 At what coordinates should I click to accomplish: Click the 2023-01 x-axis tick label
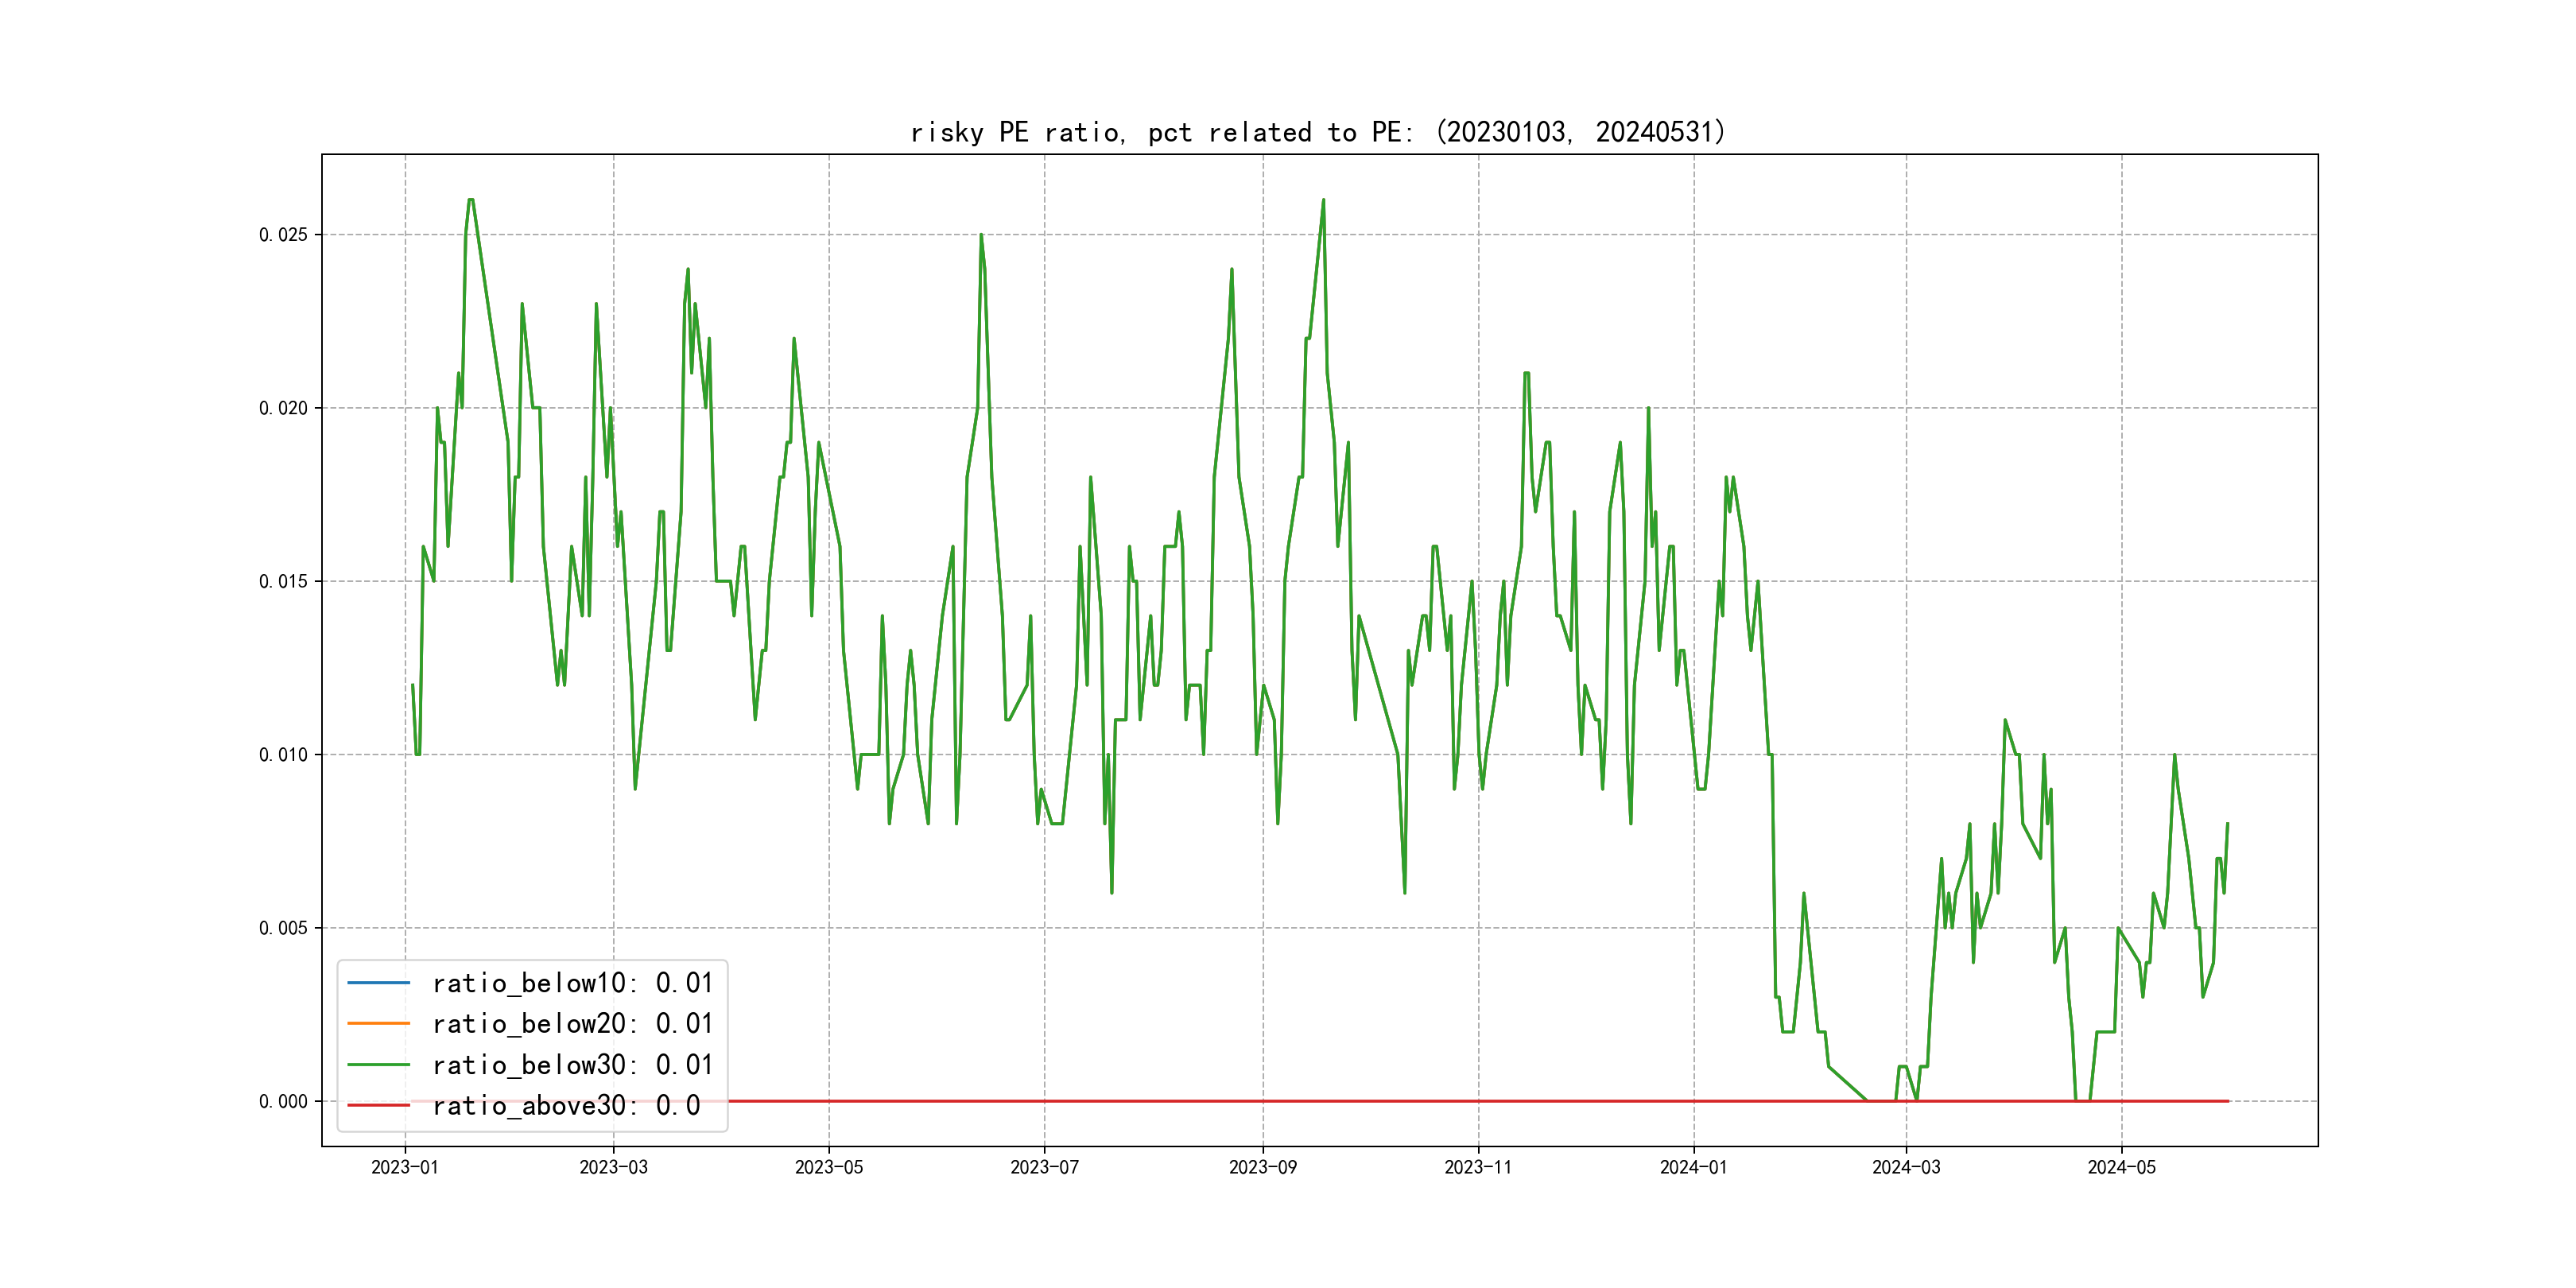405,1167
